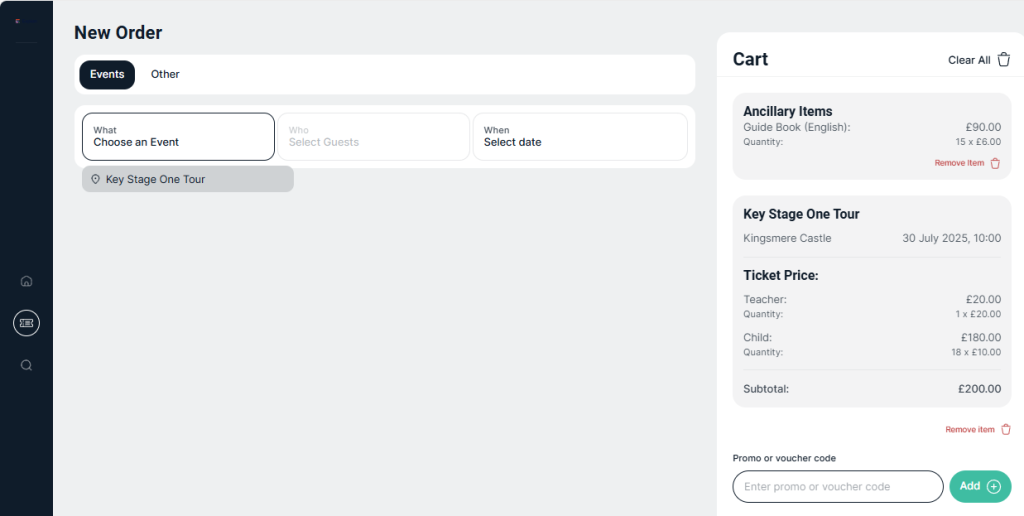
Task: Open the home page from sidebar
Action: click(x=26, y=281)
